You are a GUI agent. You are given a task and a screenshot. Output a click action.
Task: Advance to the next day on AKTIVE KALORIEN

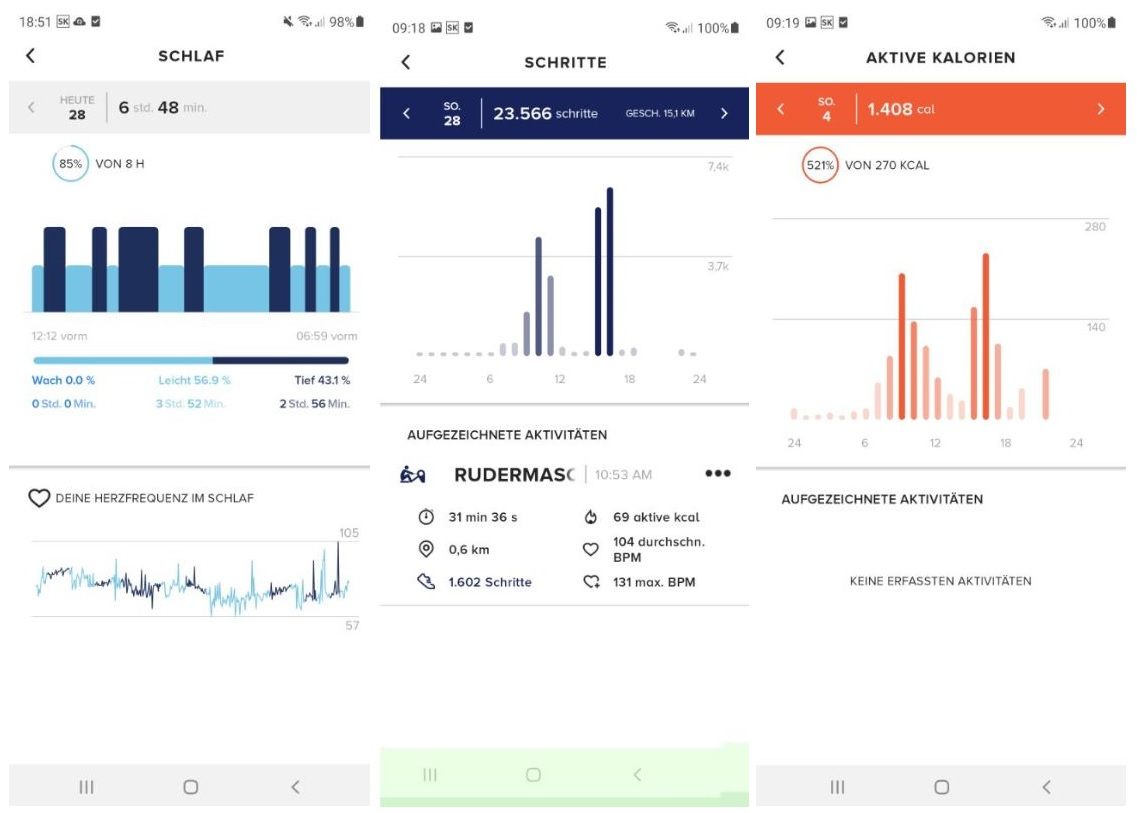(1101, 109)
